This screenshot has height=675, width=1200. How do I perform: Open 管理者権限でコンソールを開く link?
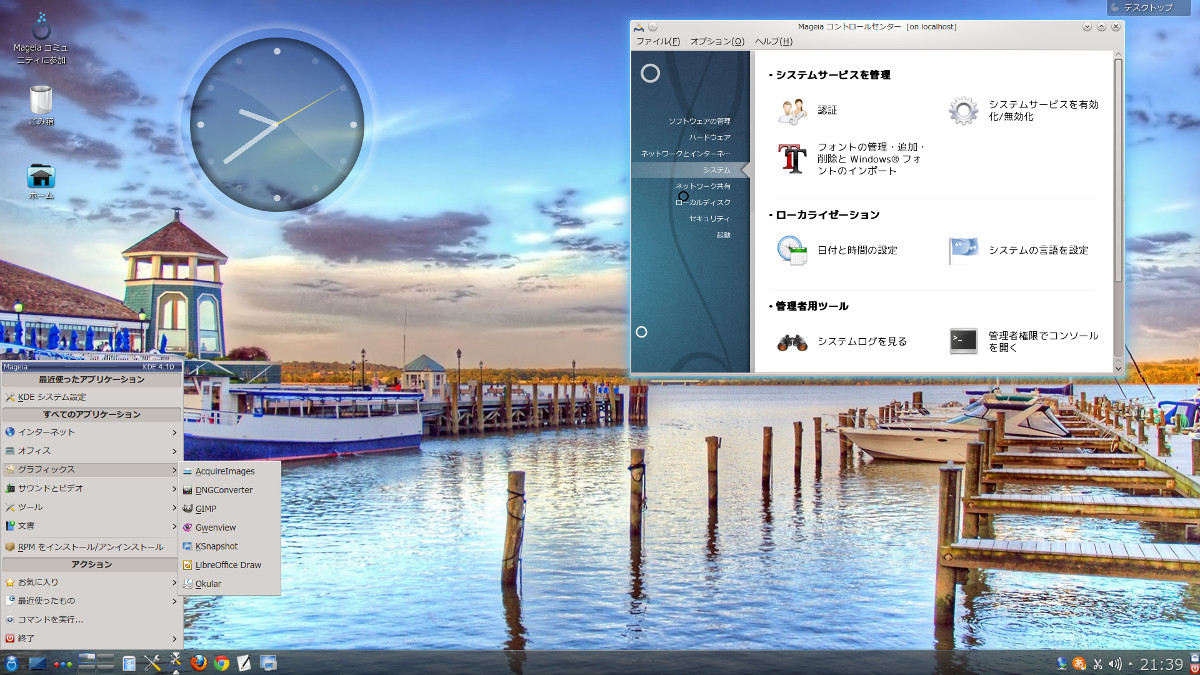pos(1043,341)
